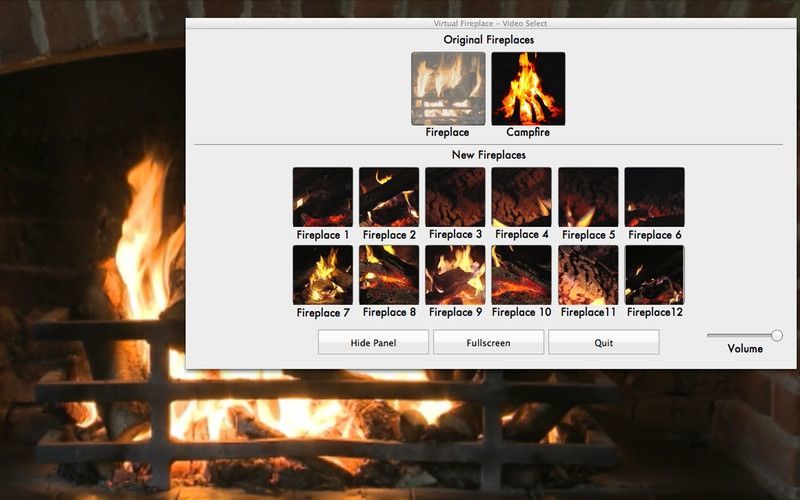This screenshot has height=500, width=800.
Task: Open the Fireplace 3 thumbnail
Action: click(x=455, y=197)
